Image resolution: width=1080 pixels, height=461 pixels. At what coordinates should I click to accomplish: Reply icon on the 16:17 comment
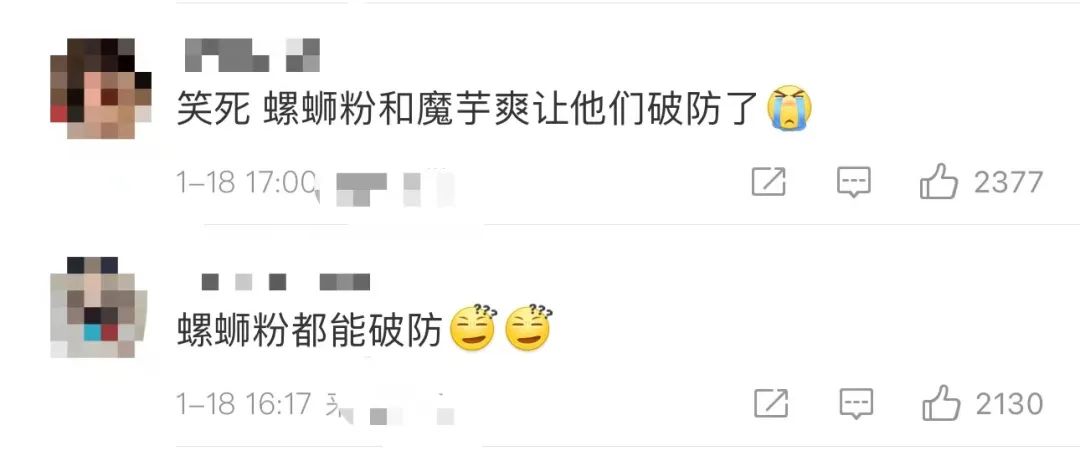(x=856, y=404)
